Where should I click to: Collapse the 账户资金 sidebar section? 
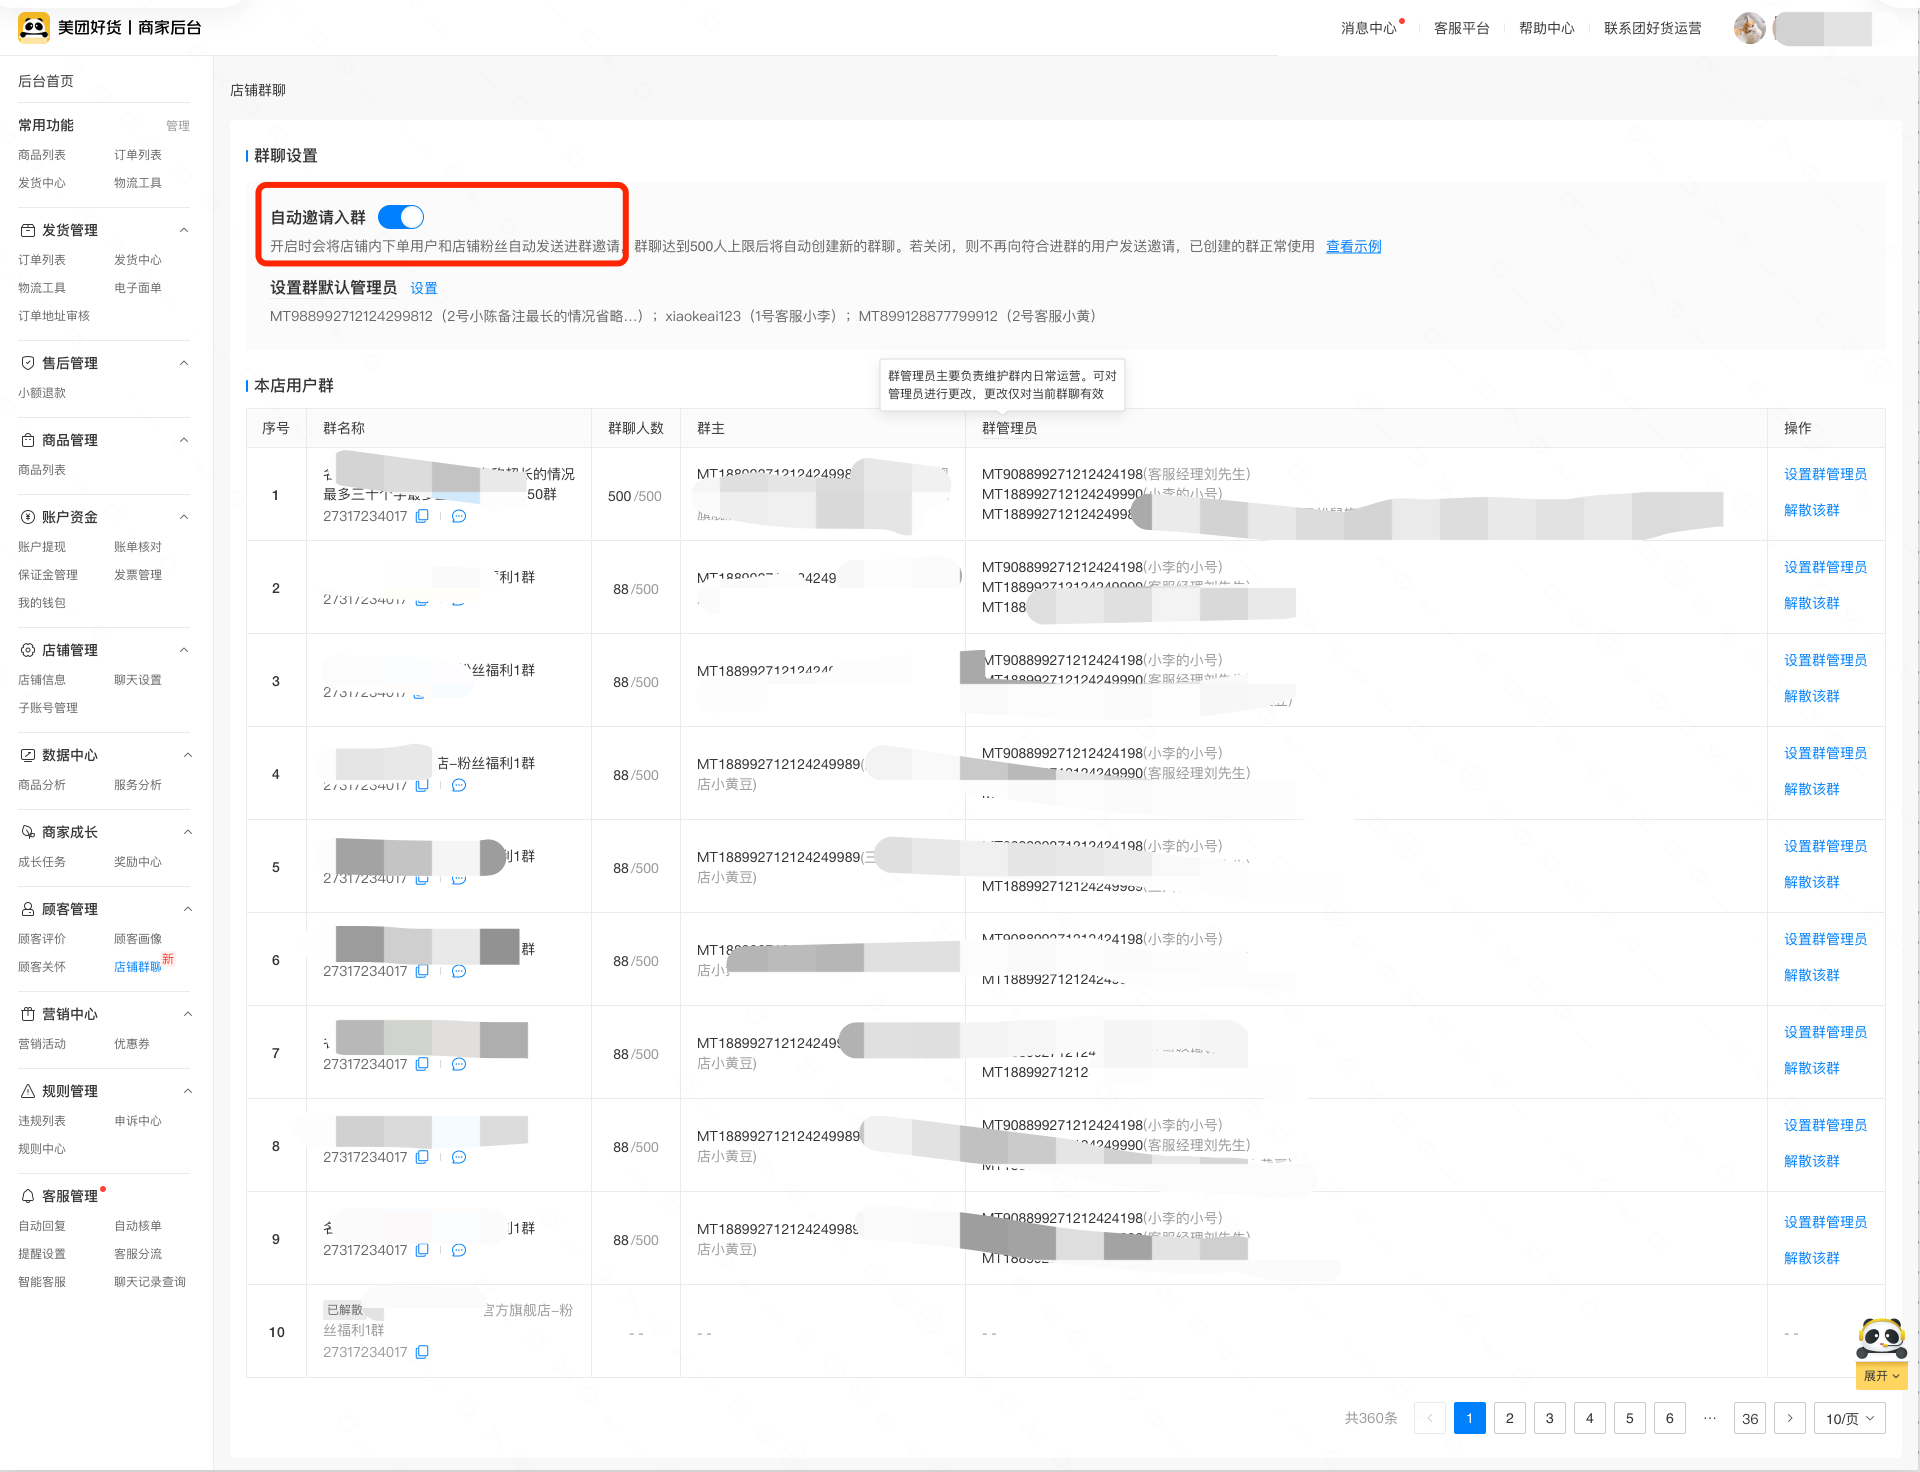point(184,517)
